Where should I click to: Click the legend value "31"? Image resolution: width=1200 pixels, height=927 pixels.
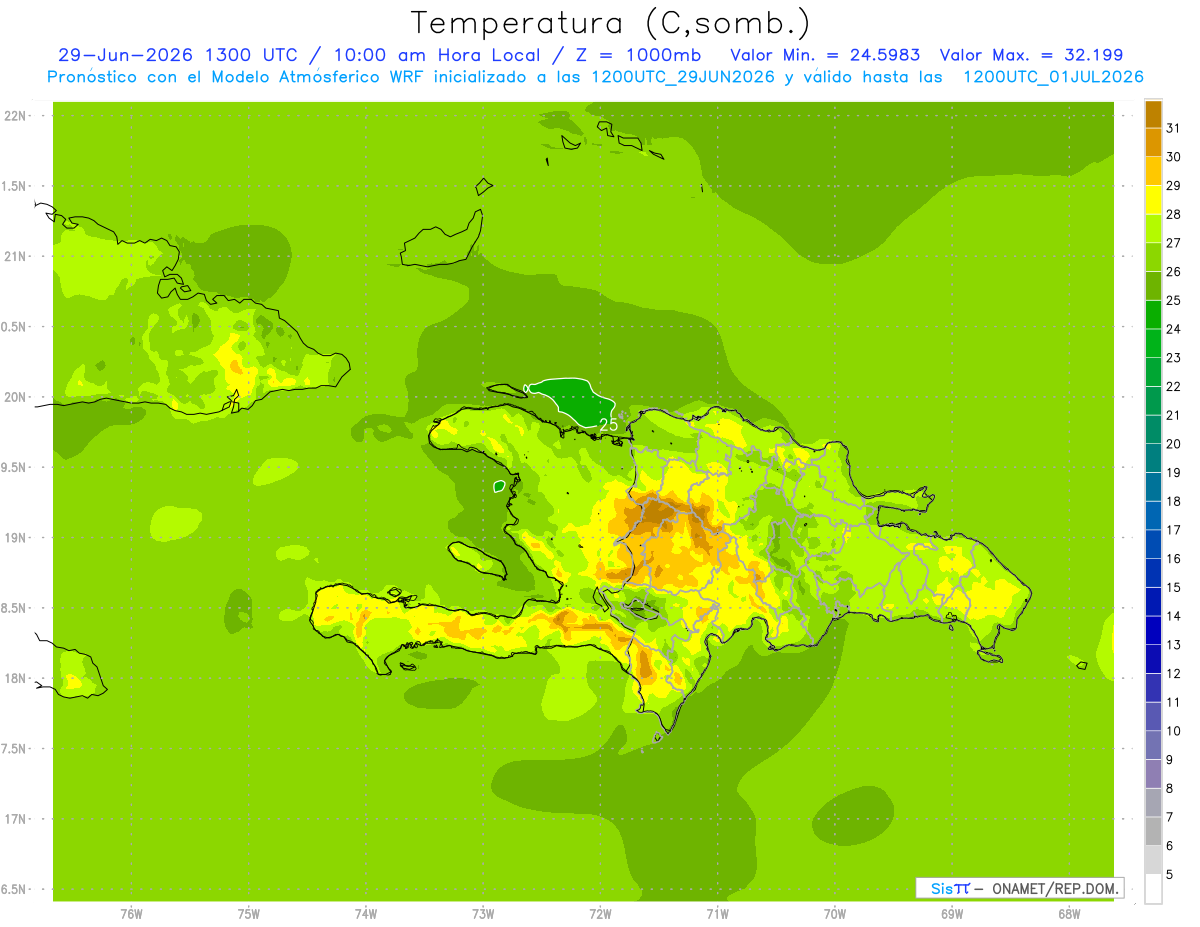[x=1174, y=128]
